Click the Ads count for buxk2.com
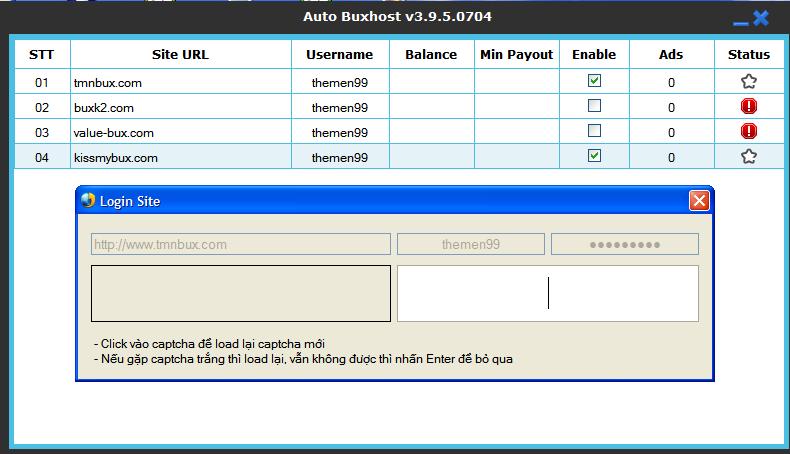This screenshot has height=454, width=790. pos(671,107)
